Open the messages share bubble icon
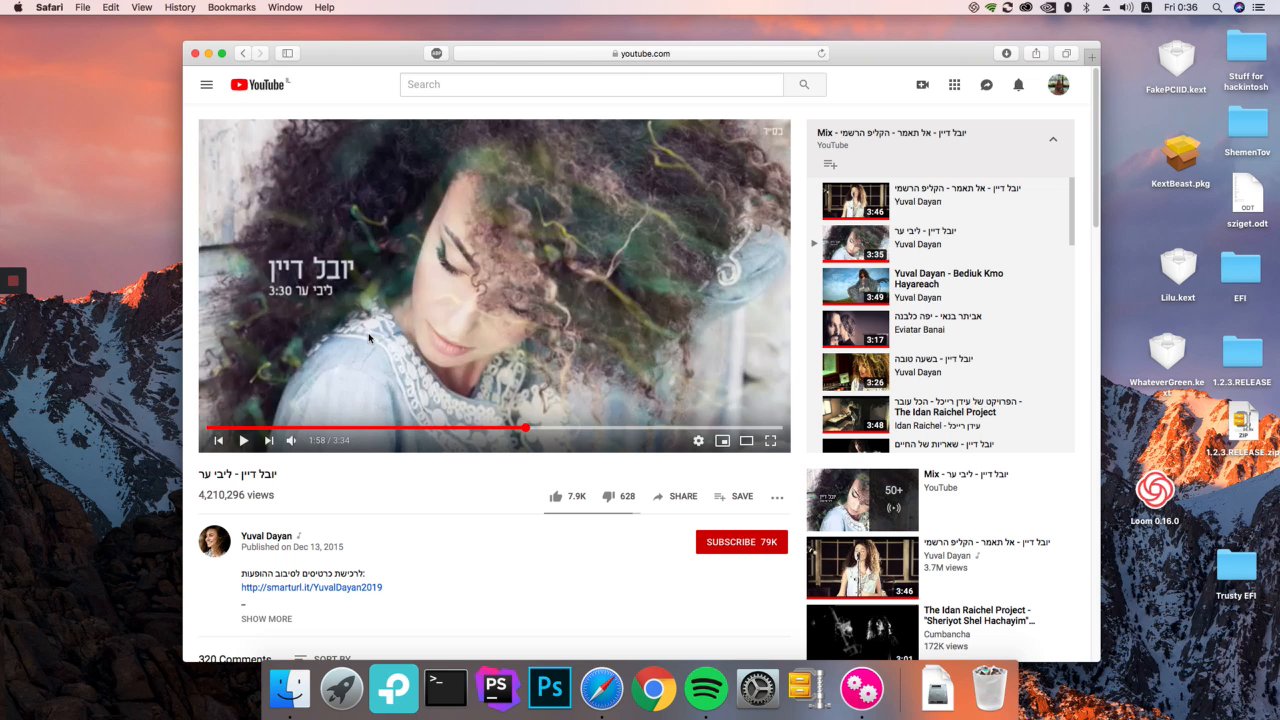 986,85
